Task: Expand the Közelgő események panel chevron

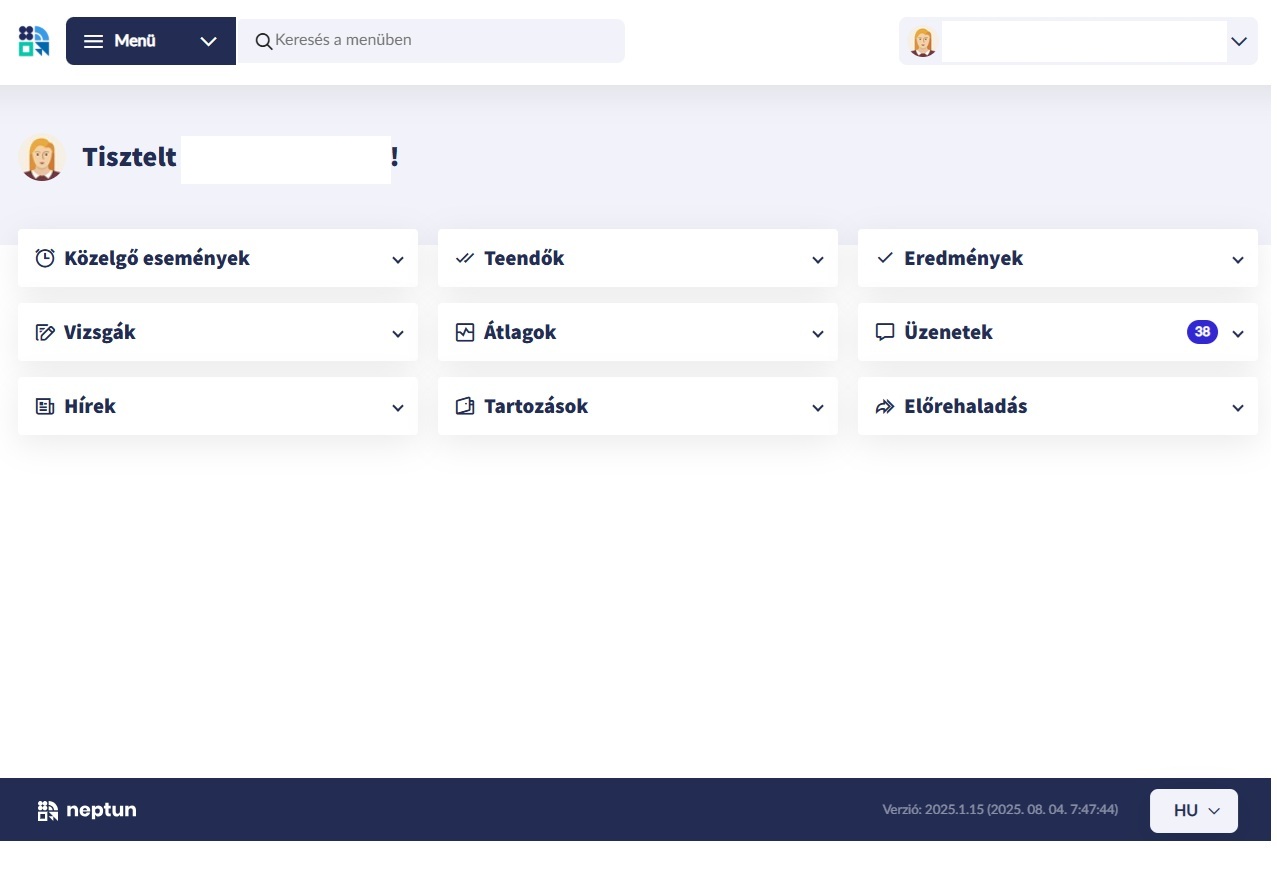Action: pyautogui.click(x=398, y=260)
